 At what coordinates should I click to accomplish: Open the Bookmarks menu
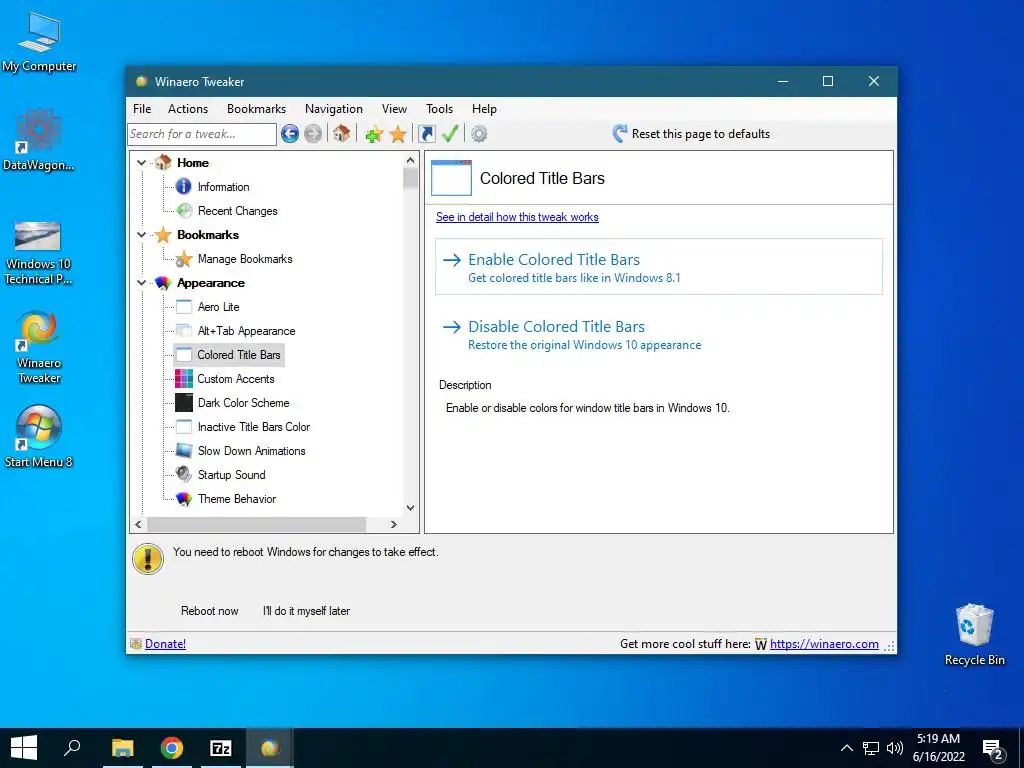point(257,109)
